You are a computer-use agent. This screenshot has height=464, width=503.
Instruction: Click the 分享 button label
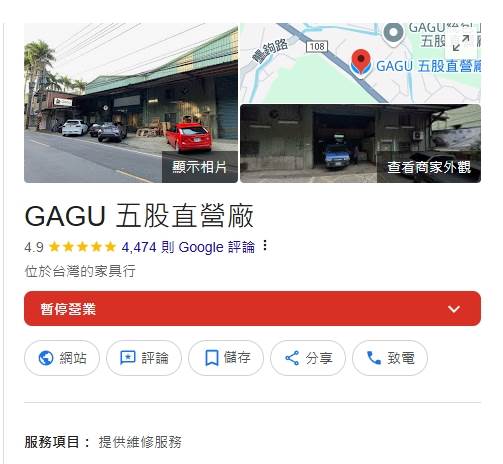tap(319, 358)
